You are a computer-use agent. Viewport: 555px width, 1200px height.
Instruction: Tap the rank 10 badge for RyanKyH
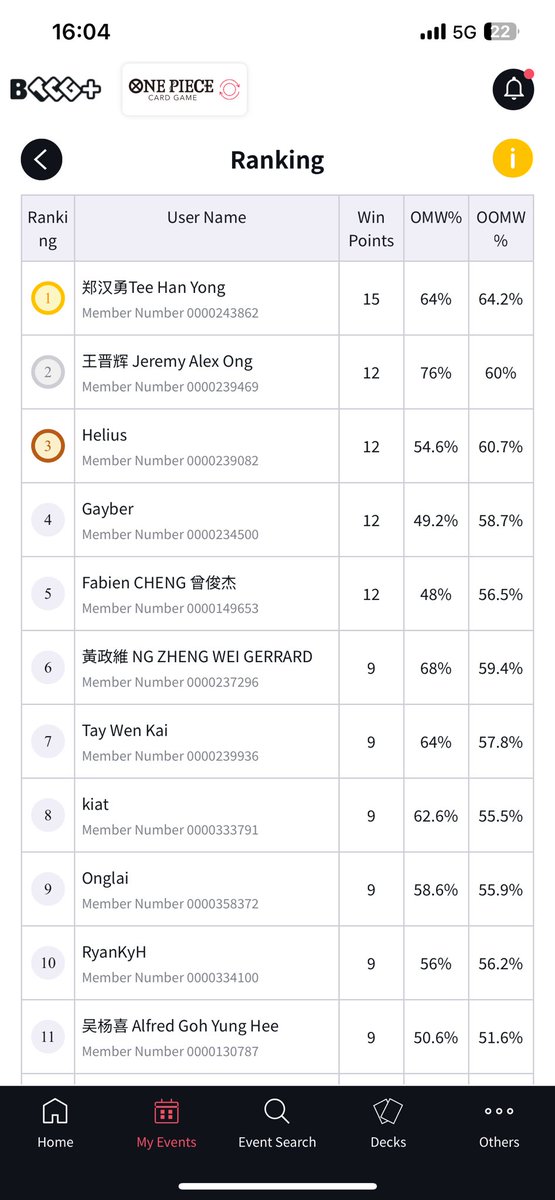[x=48, y=964]
